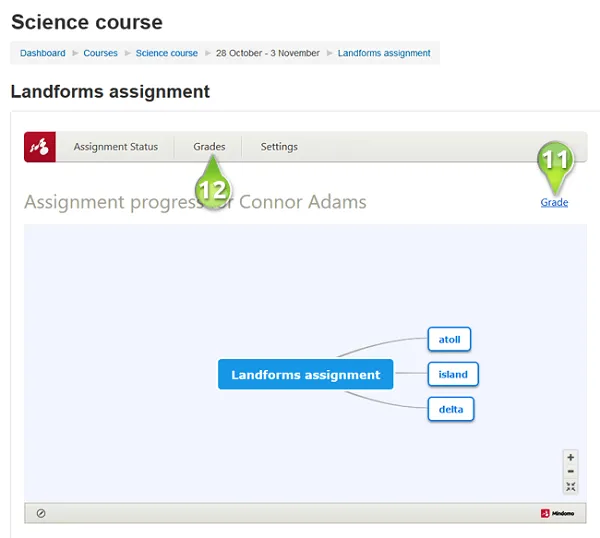Click the circle-slash icon in the bottom bar
Viewport: 600px width, 538px height.
pos(41,513)
